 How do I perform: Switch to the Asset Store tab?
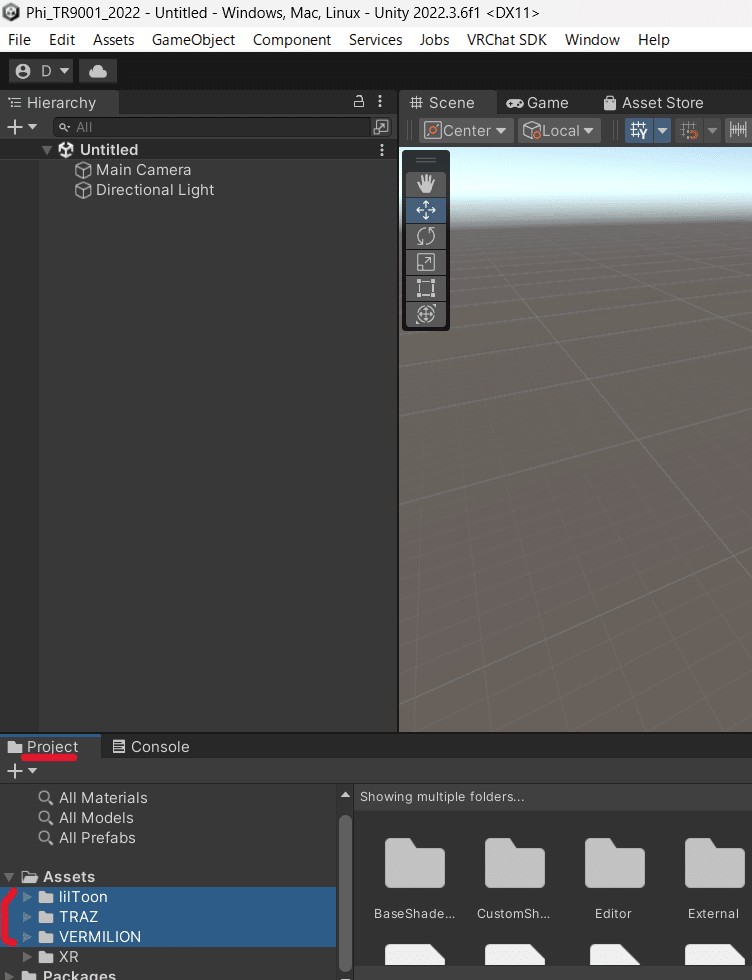coord(653,102)
